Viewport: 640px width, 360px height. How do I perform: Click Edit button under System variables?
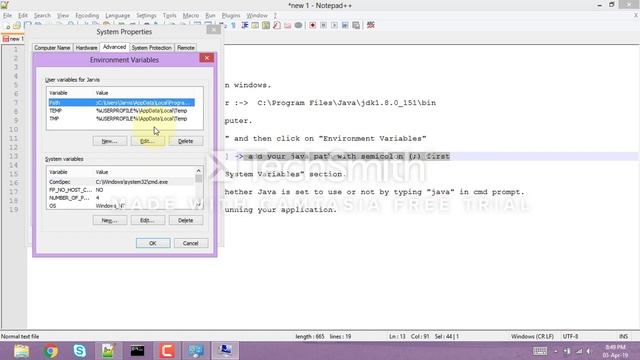[x=147, y=220]
